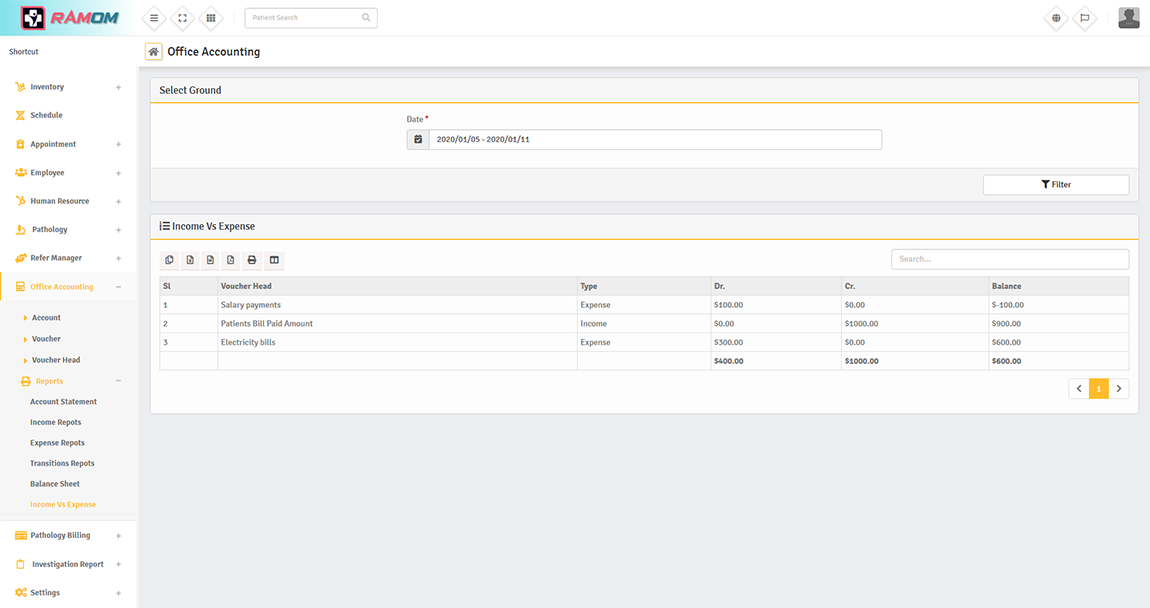This screenshot has width=1150, height=608.
Task: Toggle the sidebar with the hamburger icon
Action: pos(154,18)
